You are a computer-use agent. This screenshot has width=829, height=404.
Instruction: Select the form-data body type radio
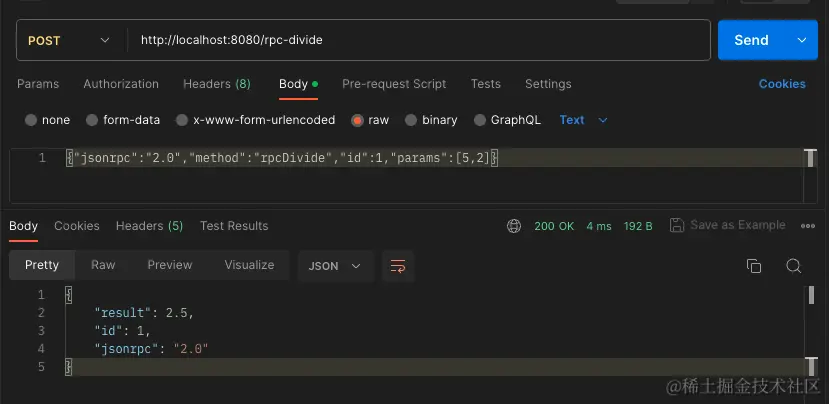[x=92, y=120]
